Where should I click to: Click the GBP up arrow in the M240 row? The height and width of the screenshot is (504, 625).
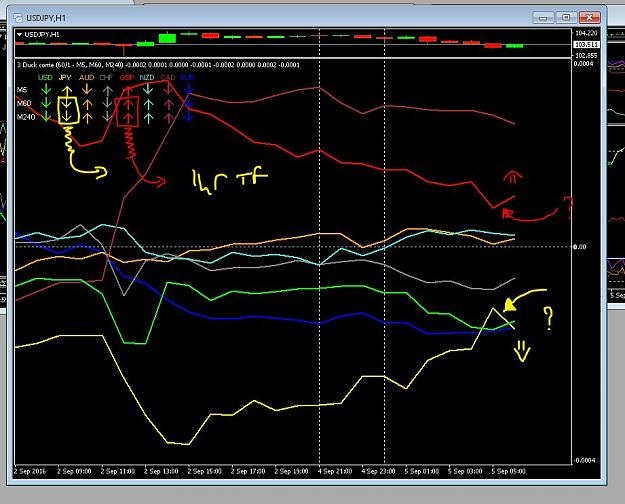pyautogui.click(x=128, y=118)
